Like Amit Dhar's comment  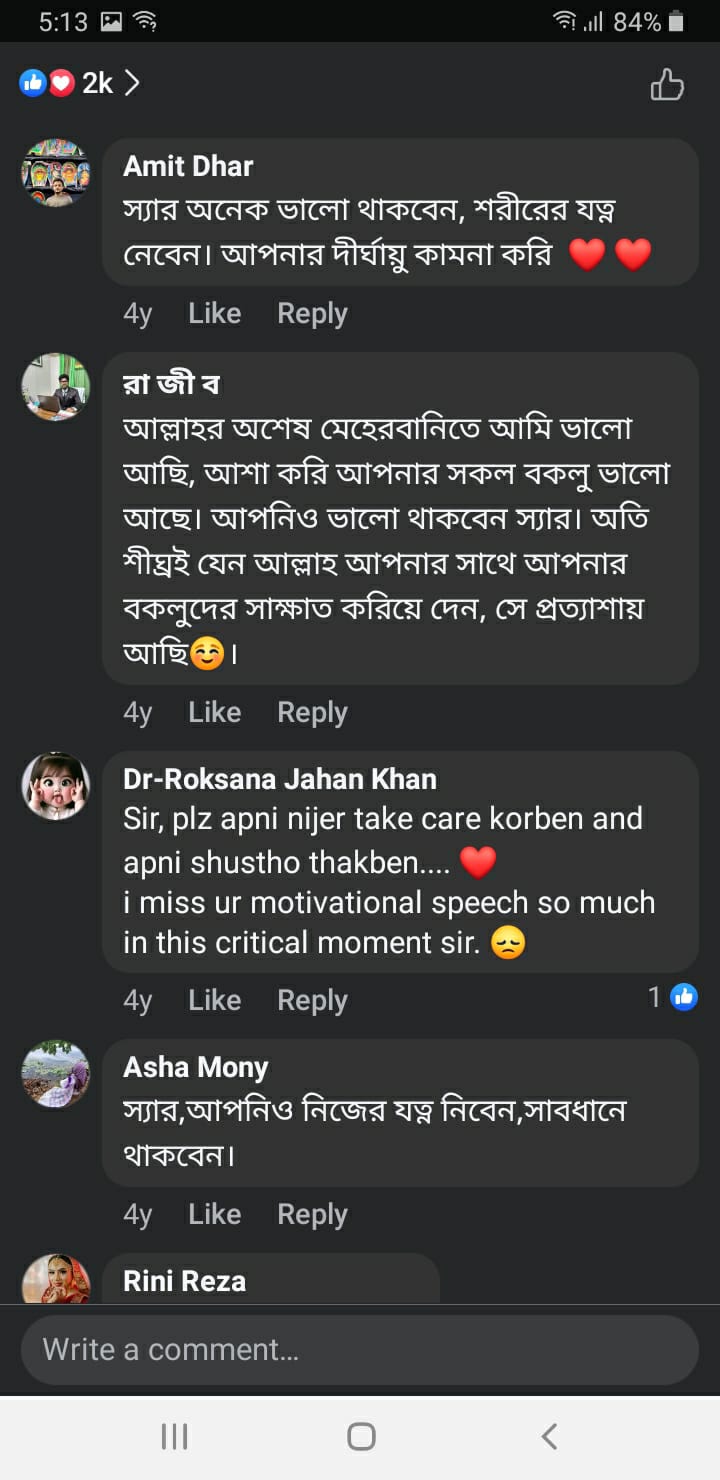[214, 313]
